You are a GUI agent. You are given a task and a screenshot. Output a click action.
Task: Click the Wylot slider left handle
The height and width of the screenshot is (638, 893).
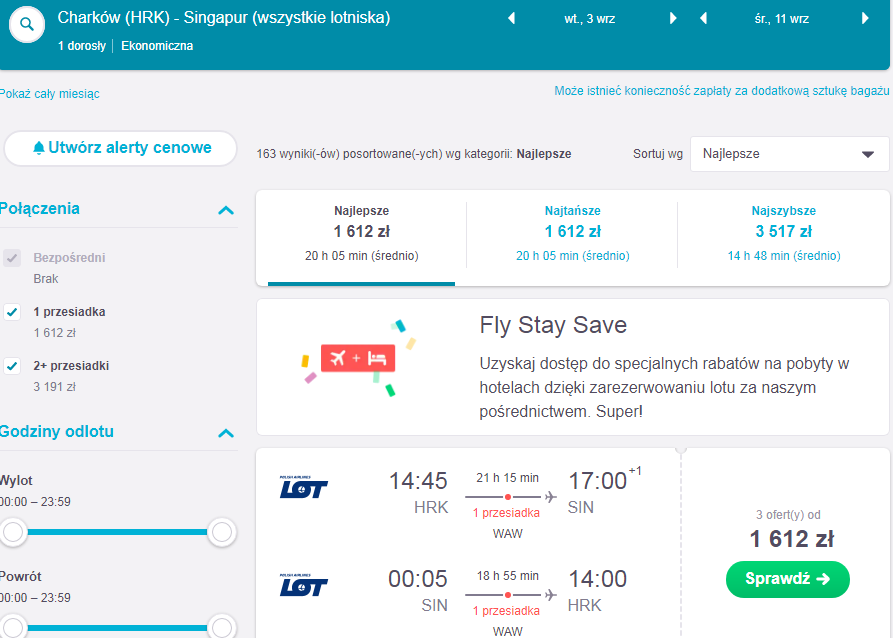[13, 532]
